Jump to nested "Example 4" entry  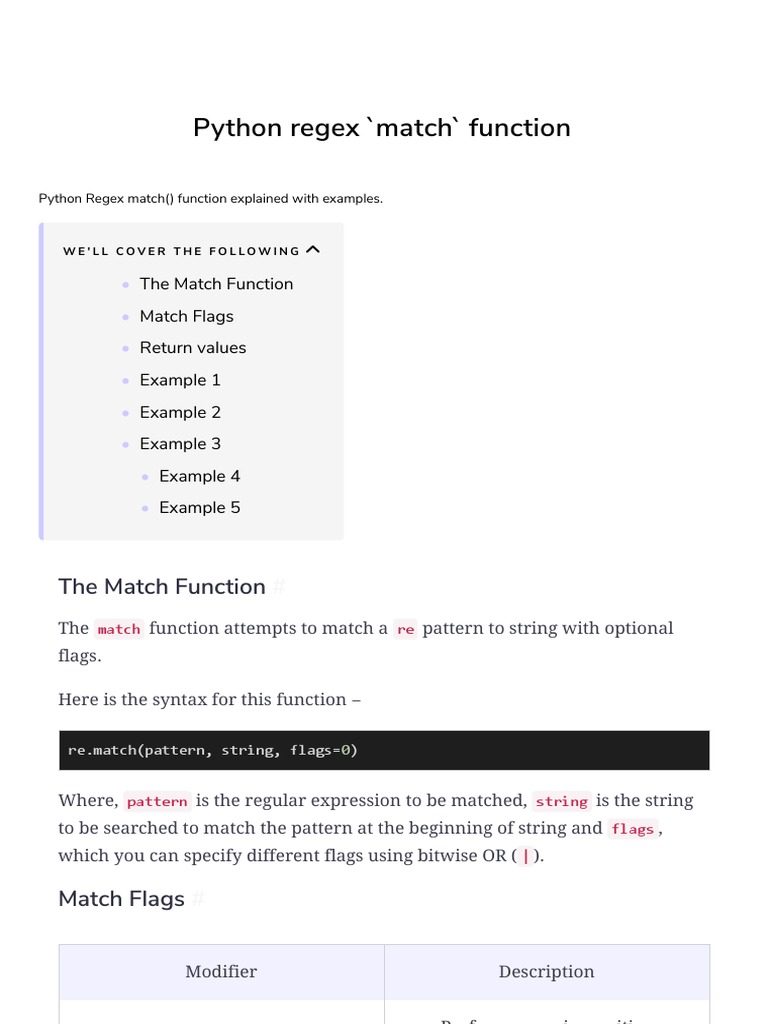click(199, 476)
